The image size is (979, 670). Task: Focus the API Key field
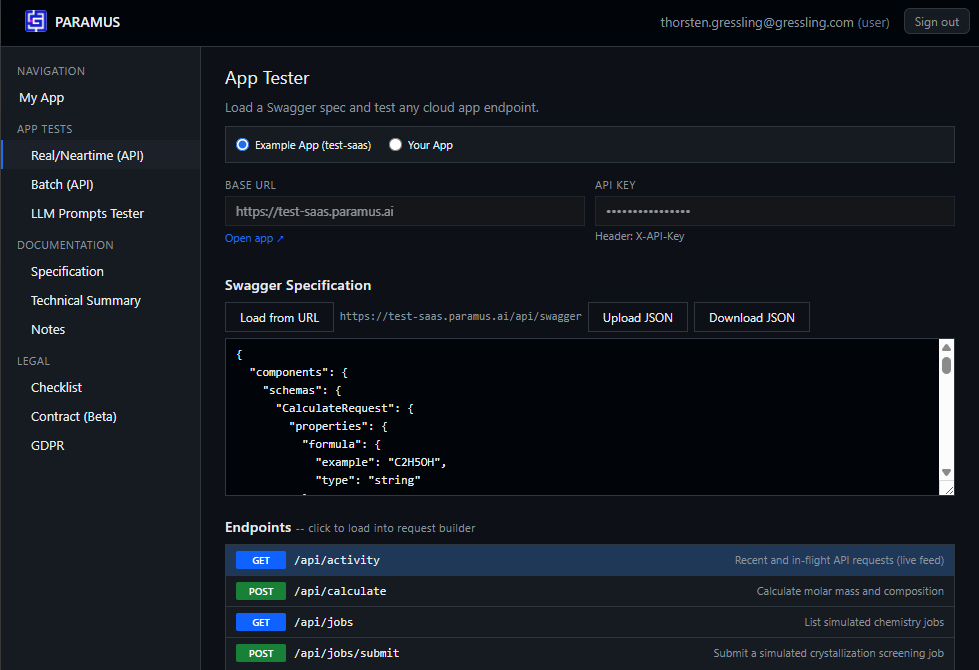(774, 211)
